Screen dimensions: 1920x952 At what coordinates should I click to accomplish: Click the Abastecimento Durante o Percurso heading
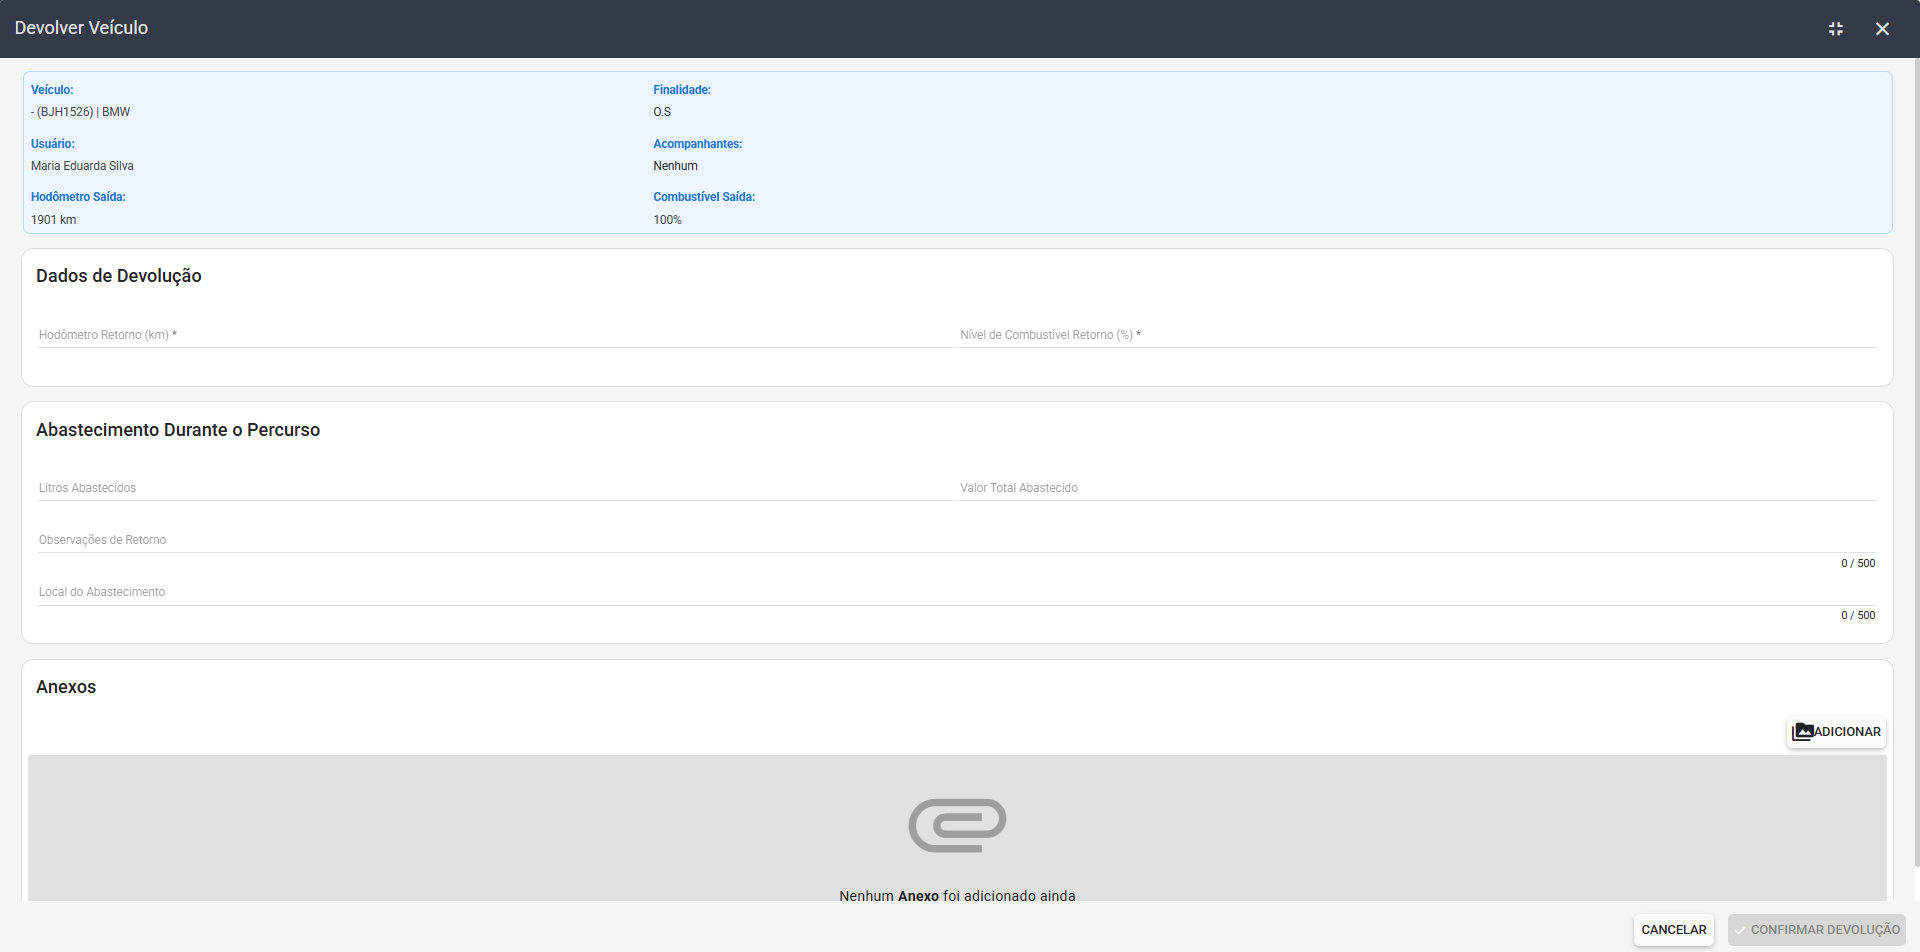tap(178, 430)
